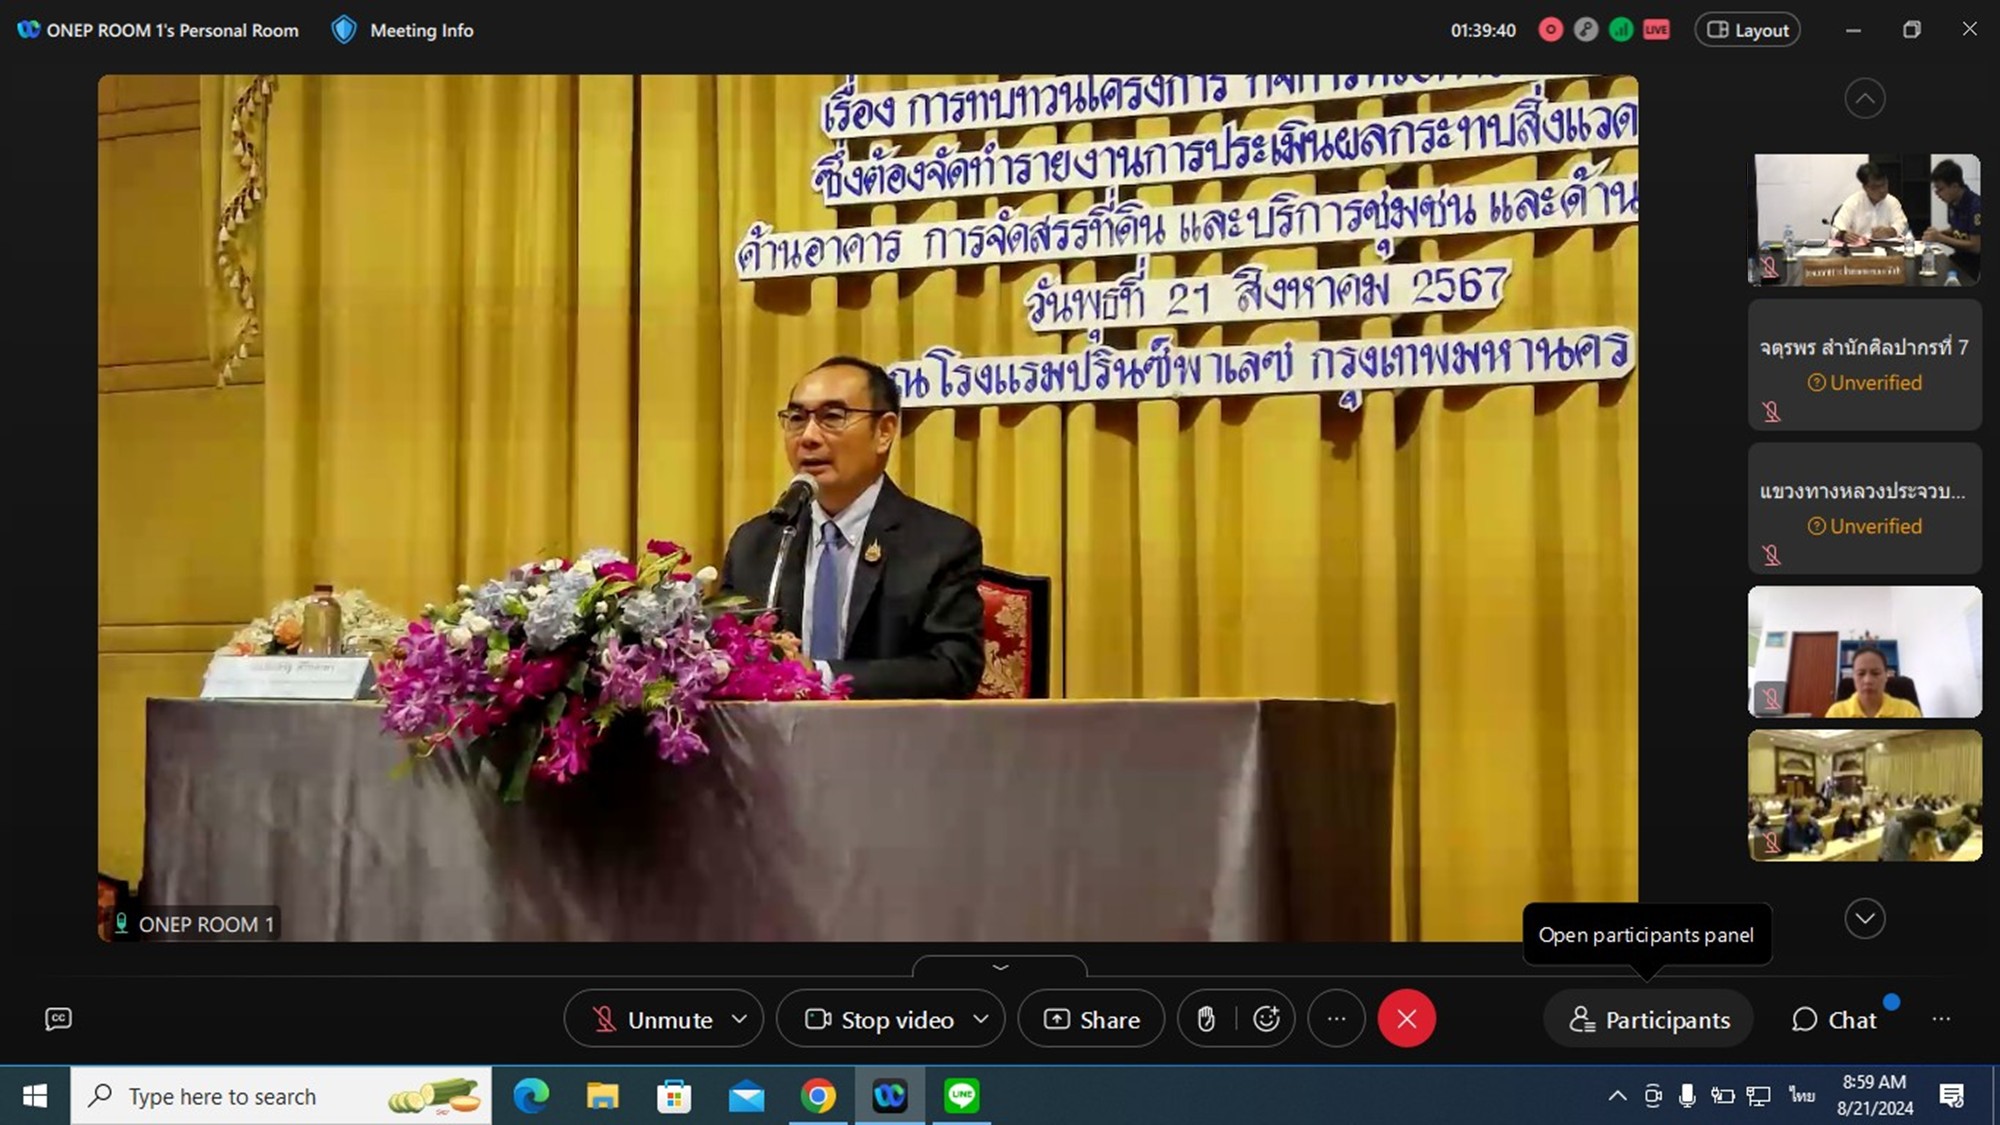The height and width of the screenshot is (1125, 2000).
Task: Select the conference hall video thumbnail
Action: [1864, 795]
